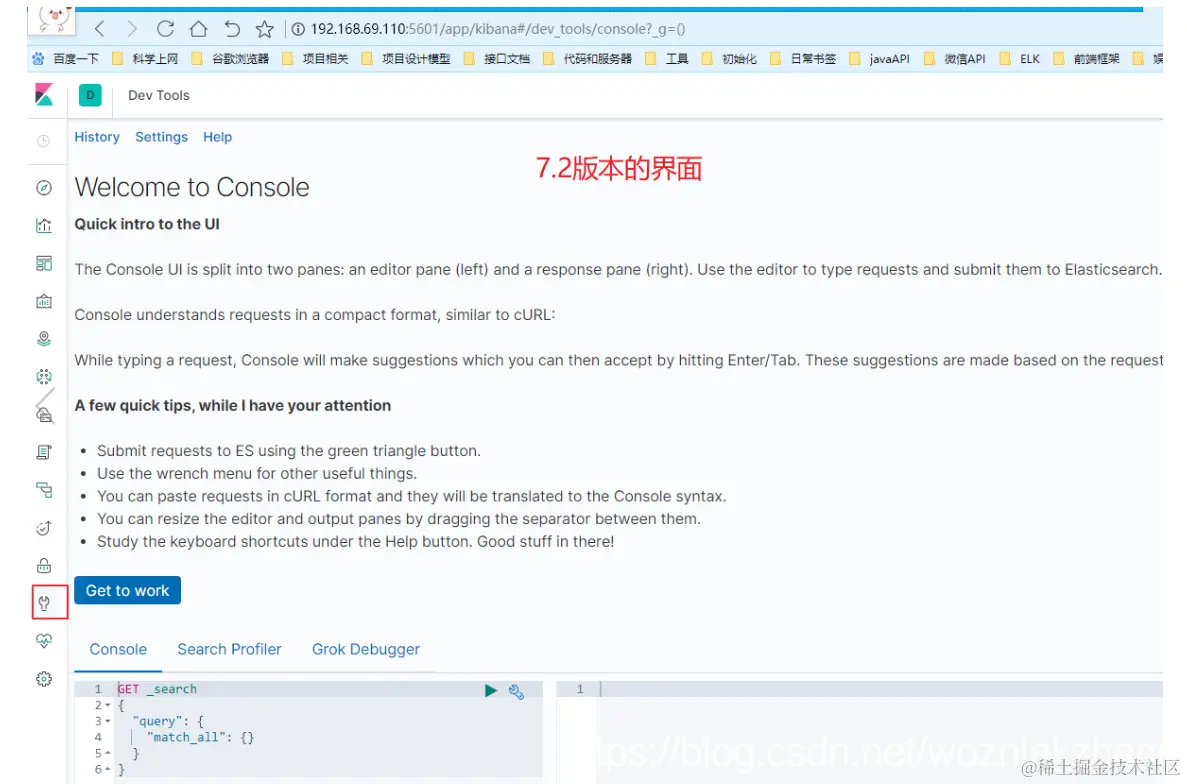Open the 前端框架 bookmark folder
The width and height of the screenshot is (1187, 784).
point(1086,59)
